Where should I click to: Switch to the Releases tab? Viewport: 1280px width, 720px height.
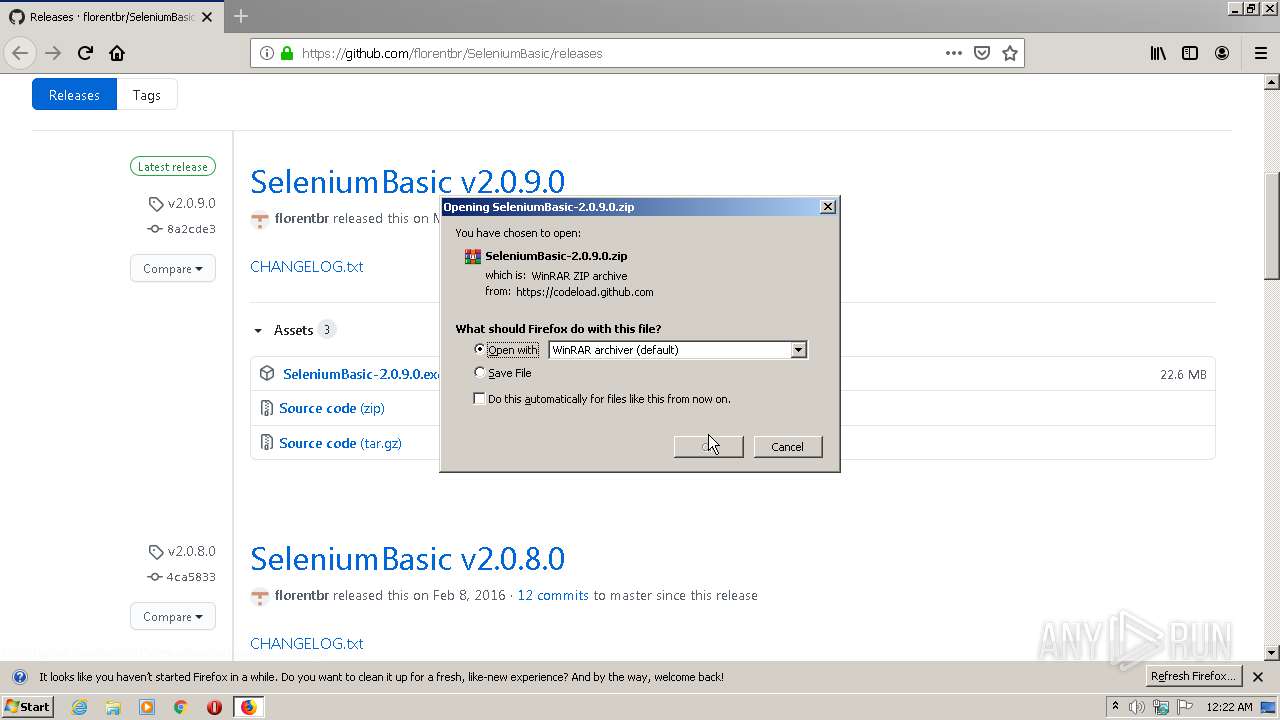click(x=74, y=95)
